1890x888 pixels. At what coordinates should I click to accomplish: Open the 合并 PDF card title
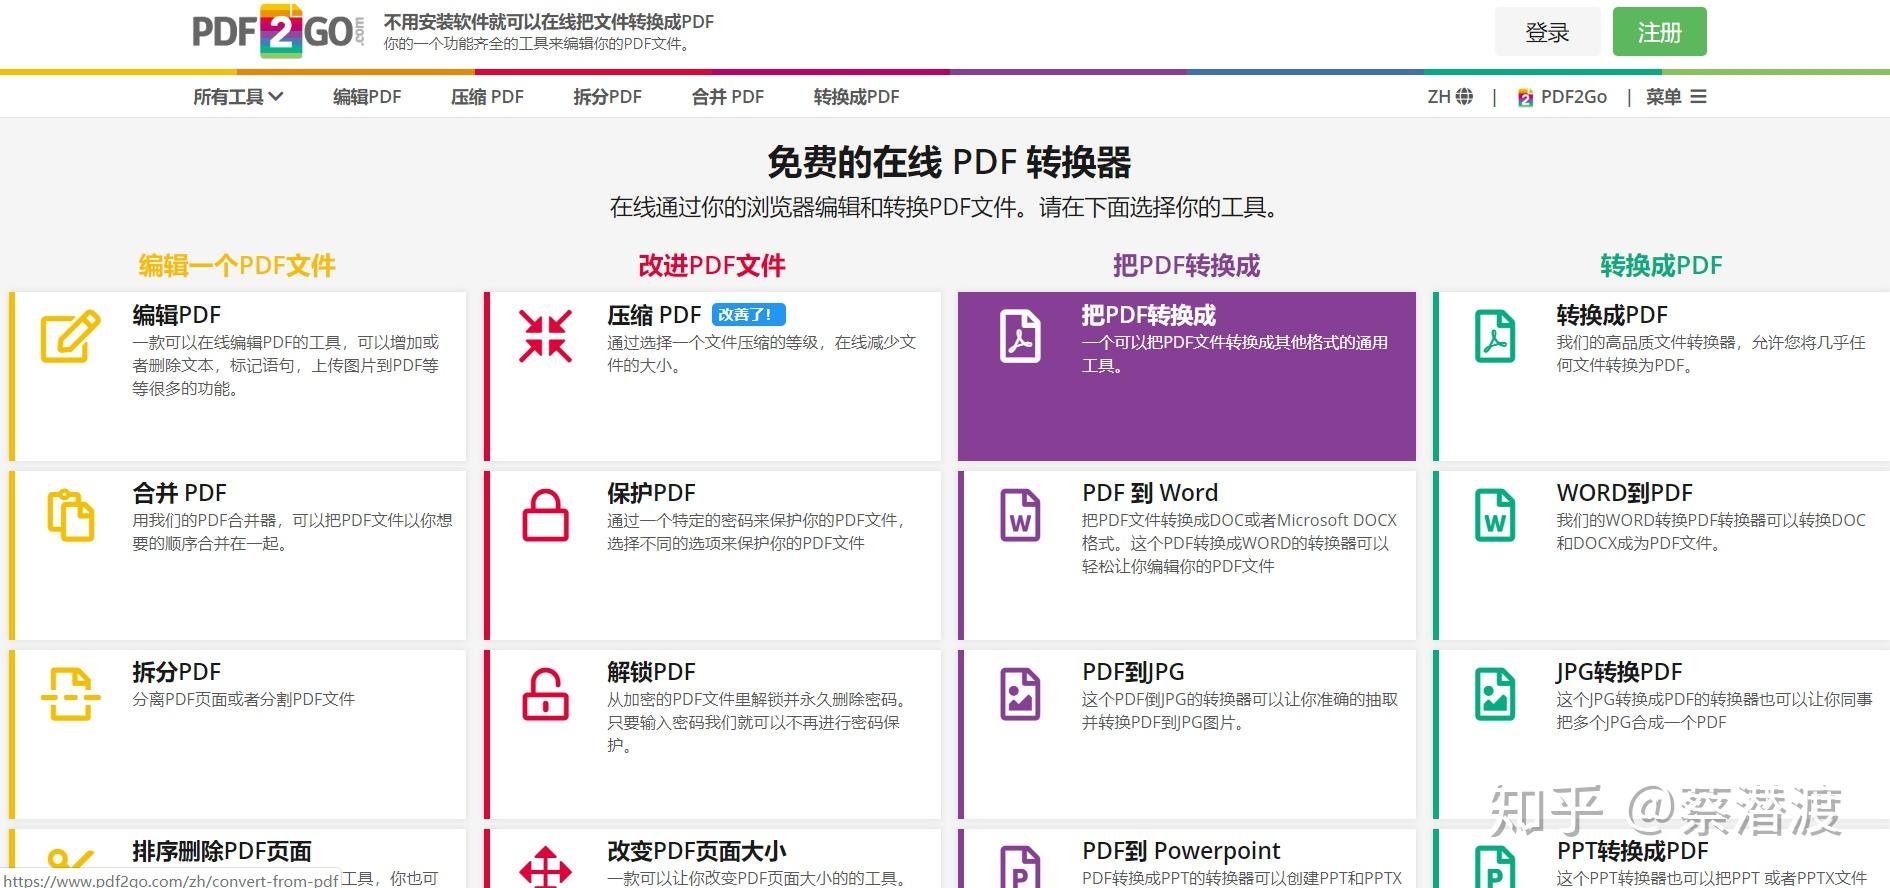pyautogui.click(x=180, y=493)
